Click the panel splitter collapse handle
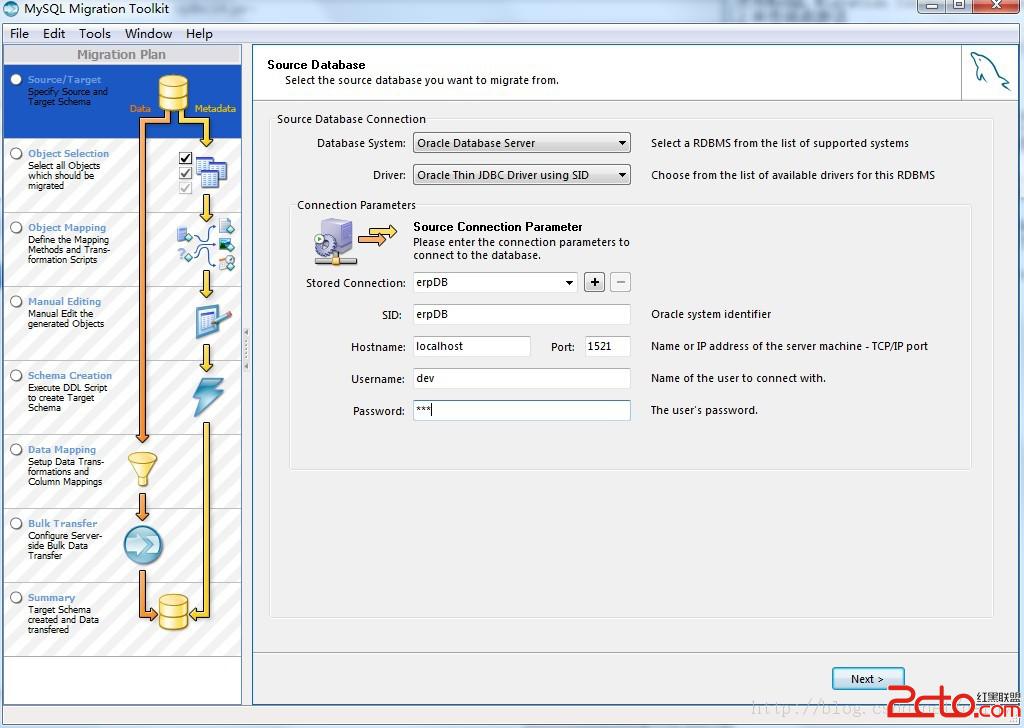 [246, 349]
